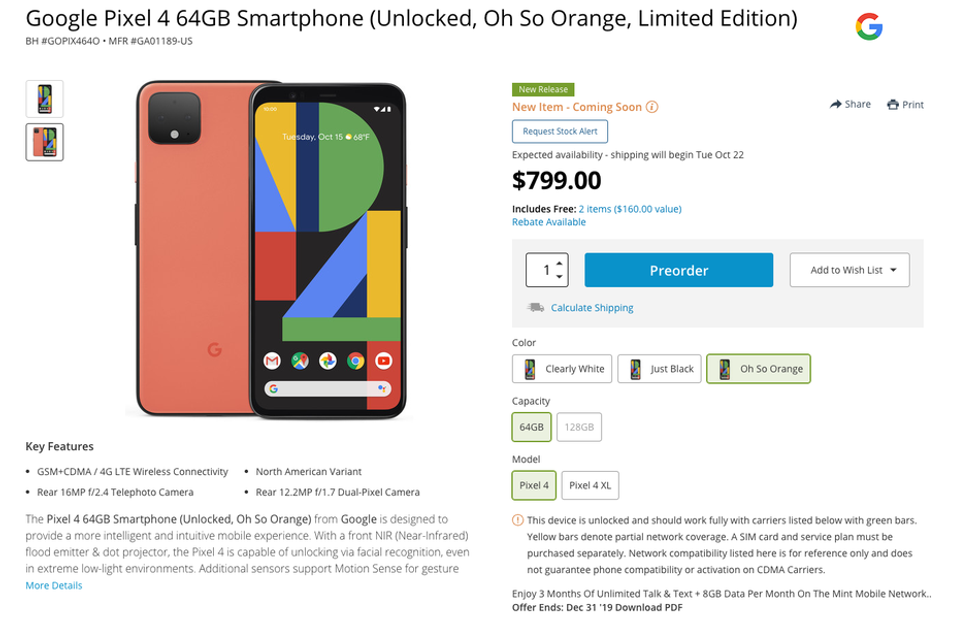Click the shipping truck icon

536,308
